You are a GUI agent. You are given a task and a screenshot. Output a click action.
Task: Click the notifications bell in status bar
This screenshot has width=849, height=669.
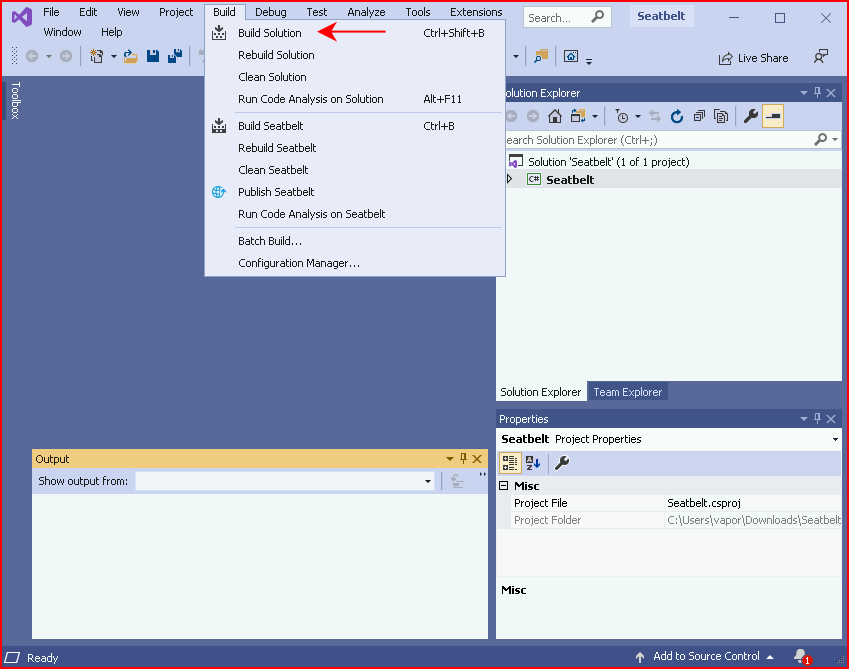tap(801, 657)
